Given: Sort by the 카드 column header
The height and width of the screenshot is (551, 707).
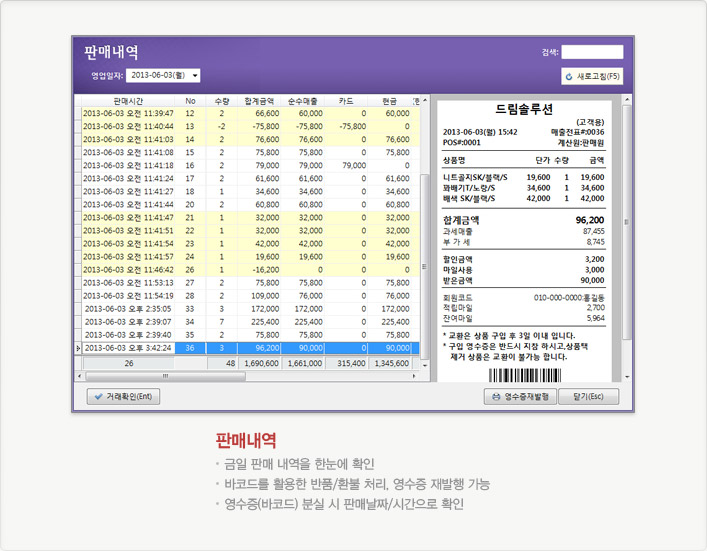Looking at the screenshot, I should pos(346,101).
